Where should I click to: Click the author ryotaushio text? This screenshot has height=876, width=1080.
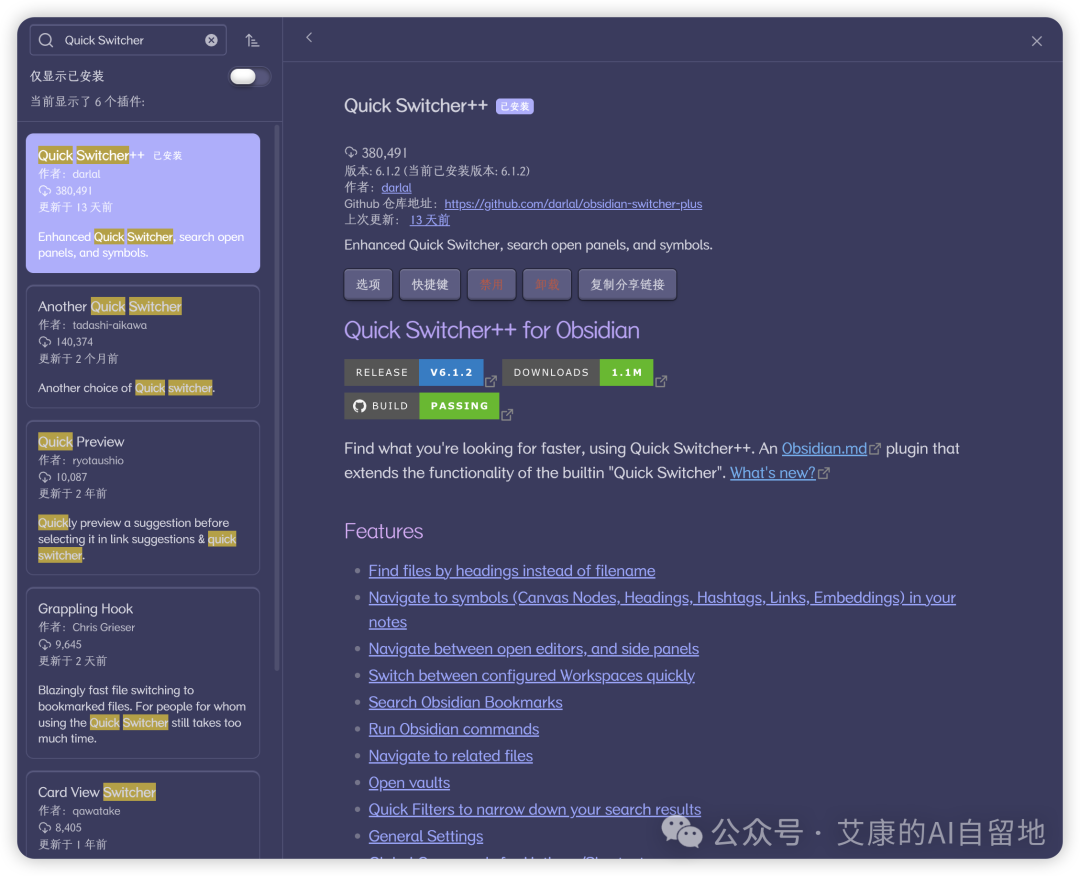coord(98,460)
